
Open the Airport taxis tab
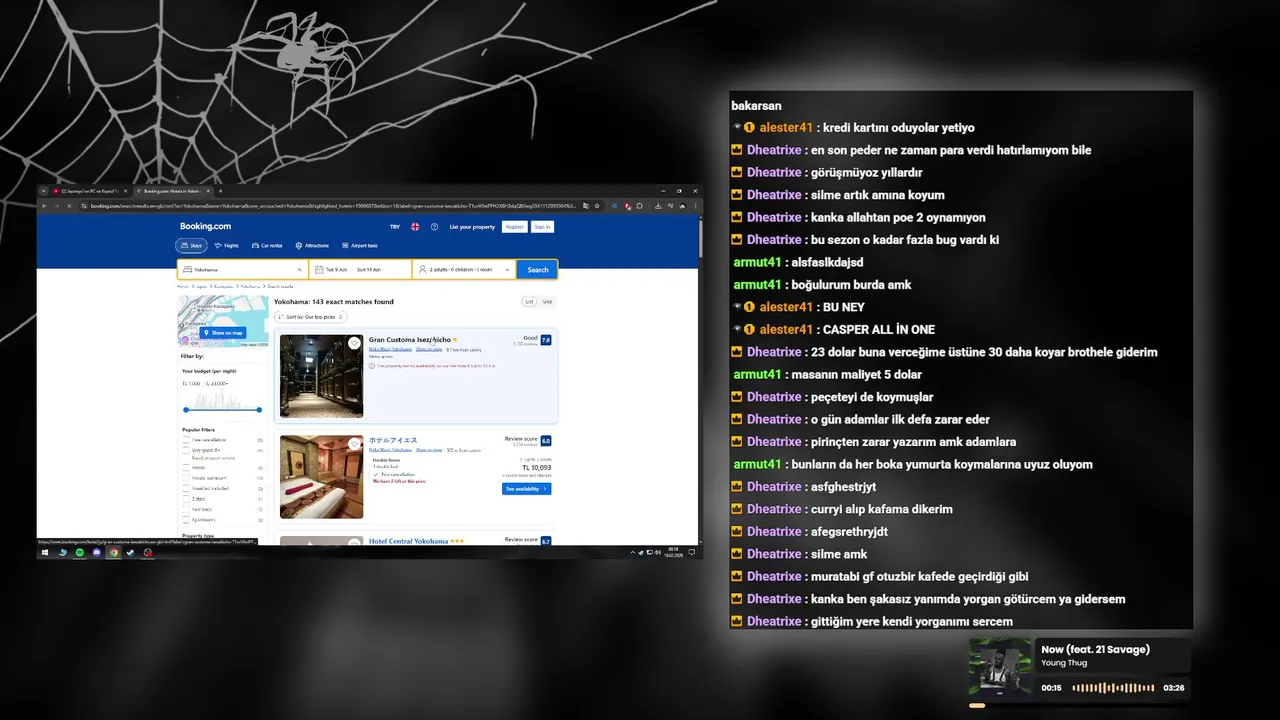(x=359, y=245)
